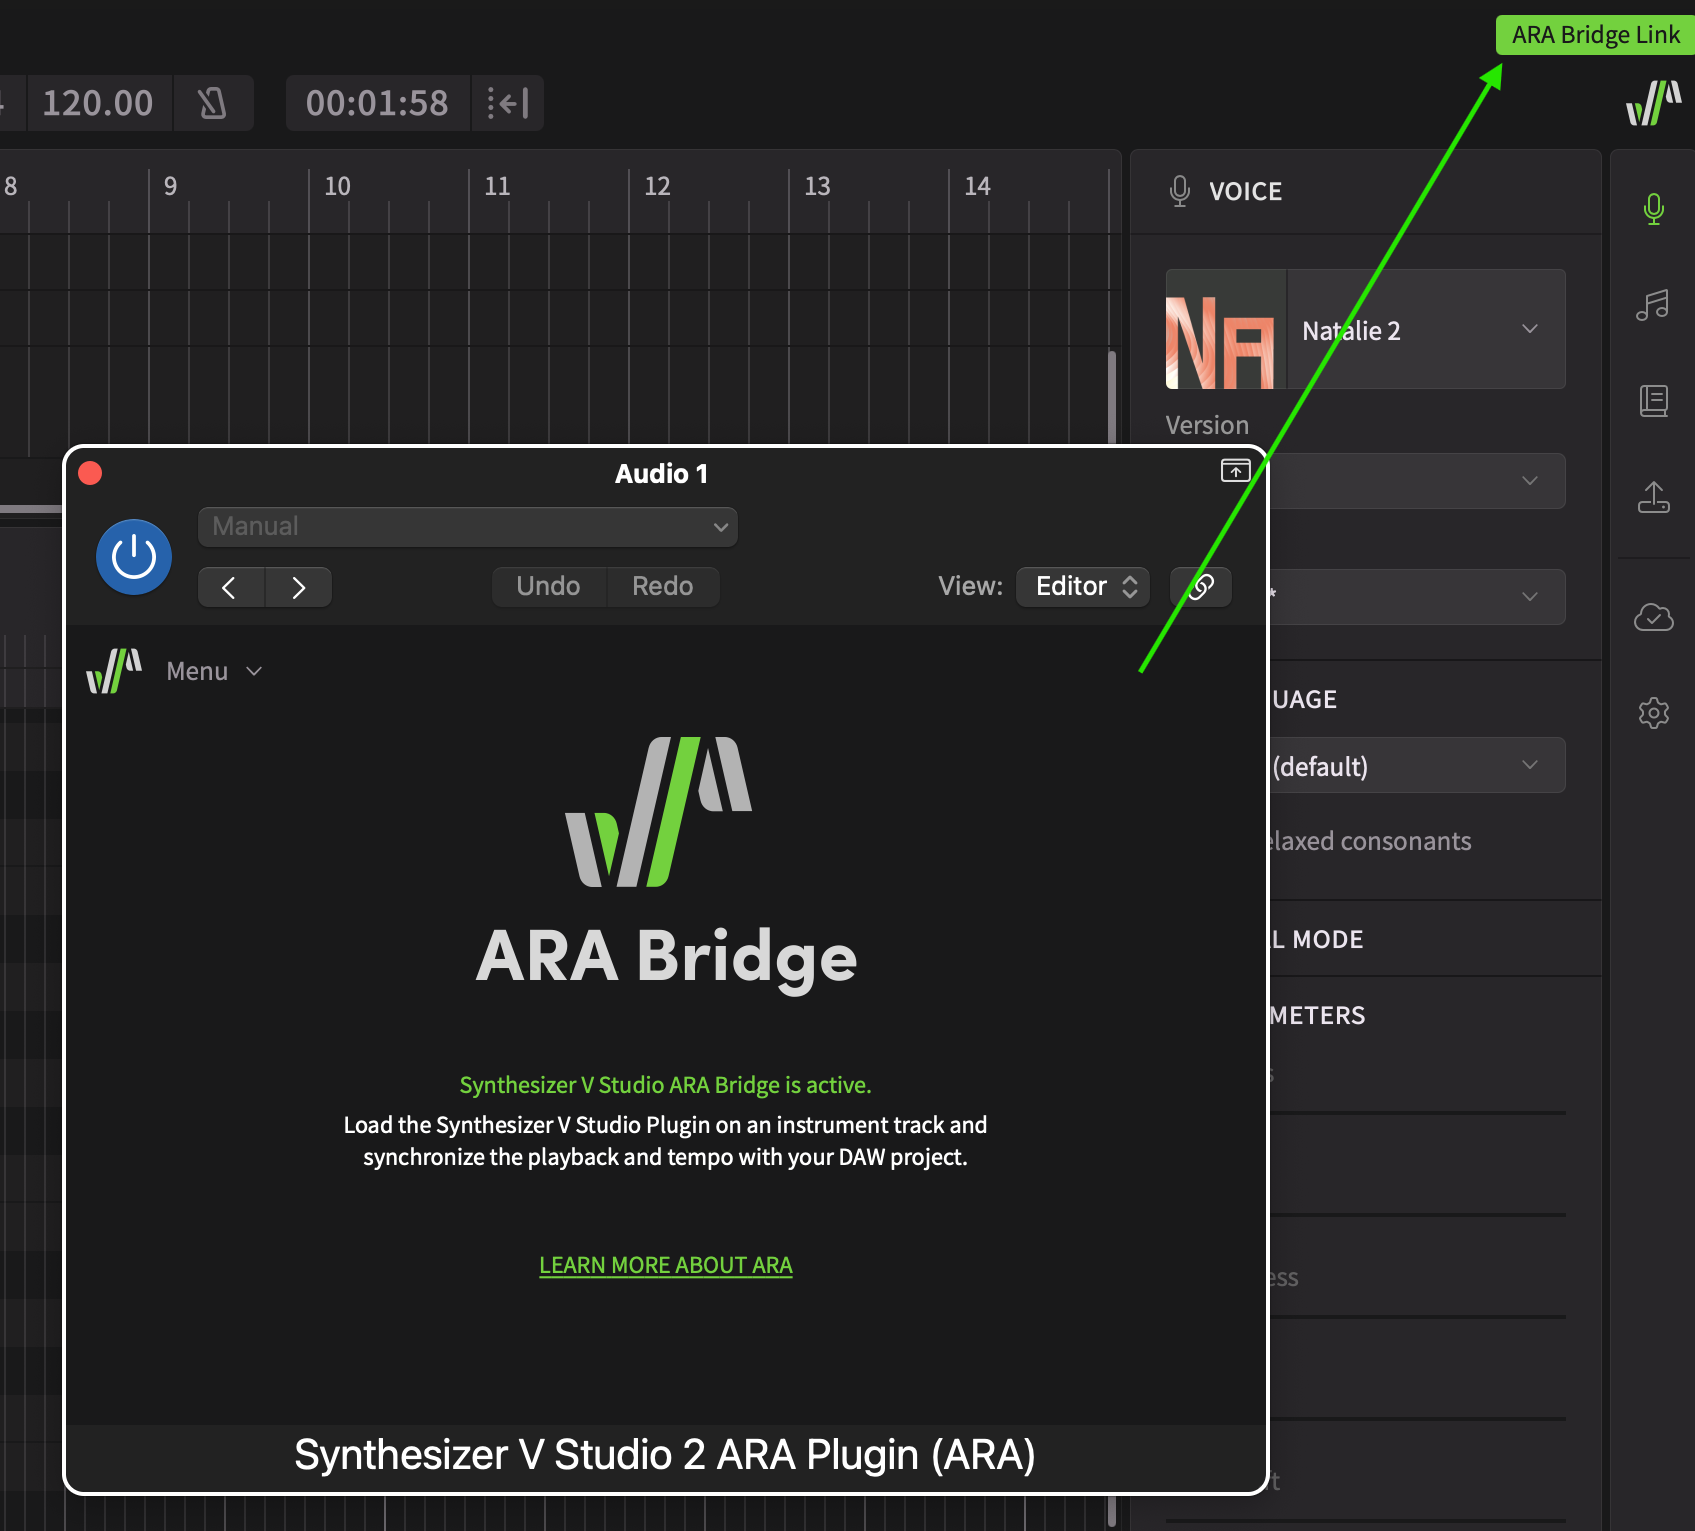Close the Audio 1 plugin window
The height and width of the screenshot is (1531, 1695).
[90, 473]
